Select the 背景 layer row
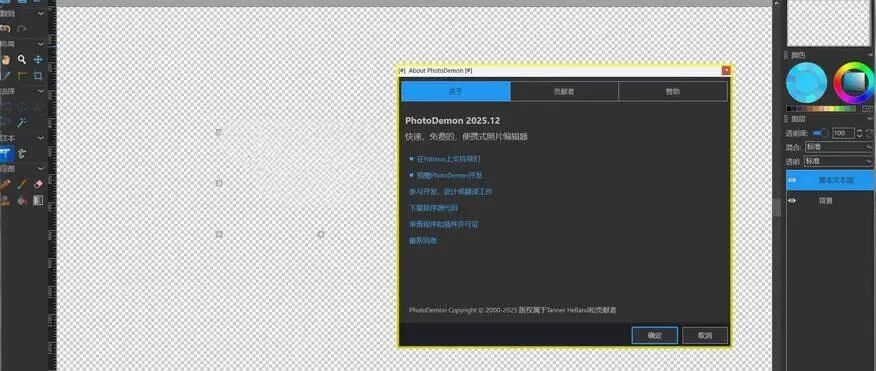The image size is (876, 371). [x=830, y=201]
